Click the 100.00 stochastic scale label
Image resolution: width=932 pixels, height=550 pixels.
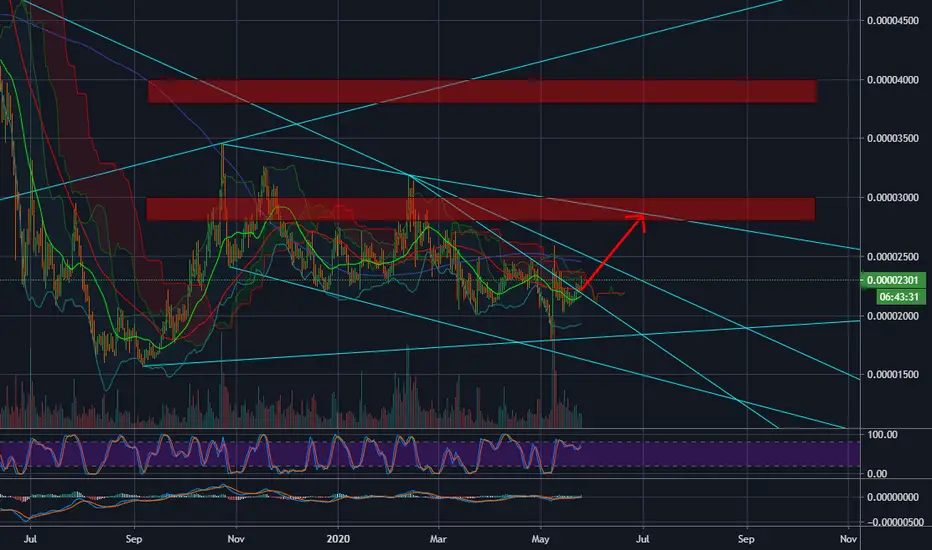click(x=883, y=435)
